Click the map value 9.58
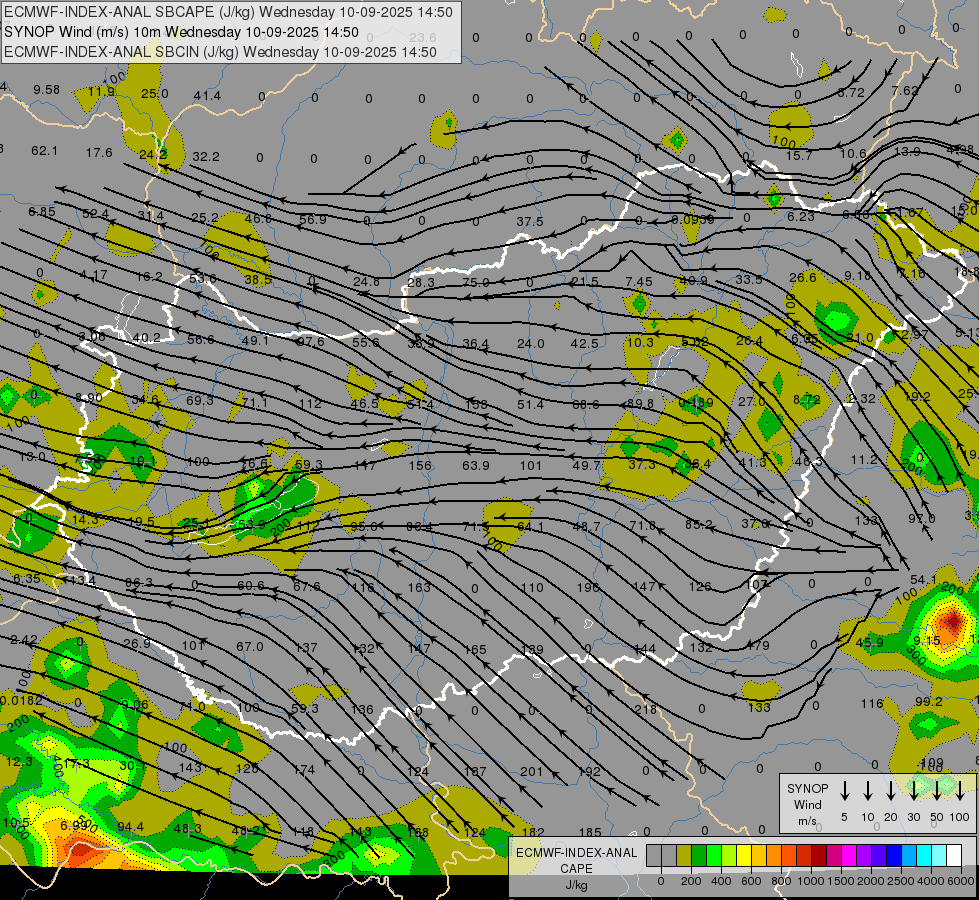This screenshot has width=979, height=900. tap(46, 90)
